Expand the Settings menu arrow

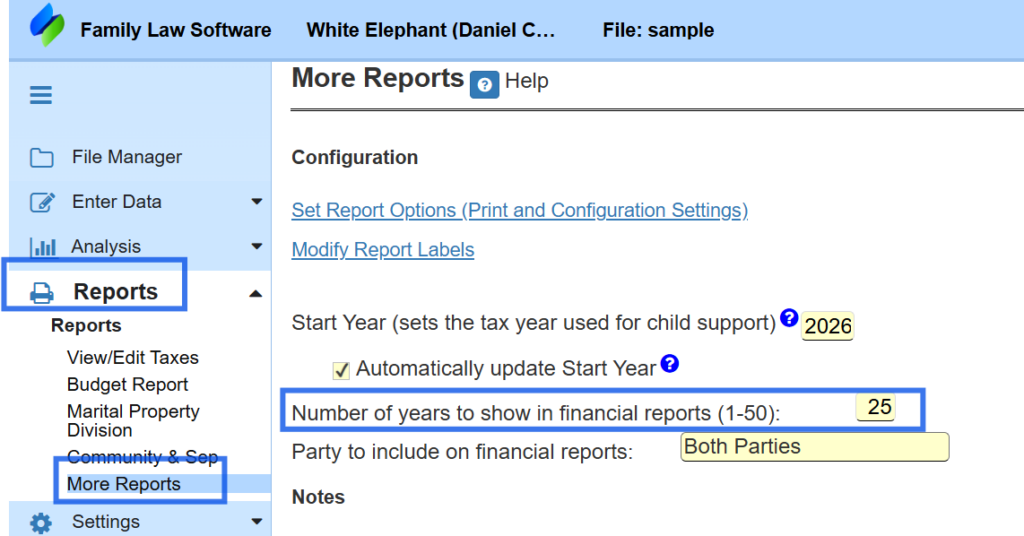257,522
